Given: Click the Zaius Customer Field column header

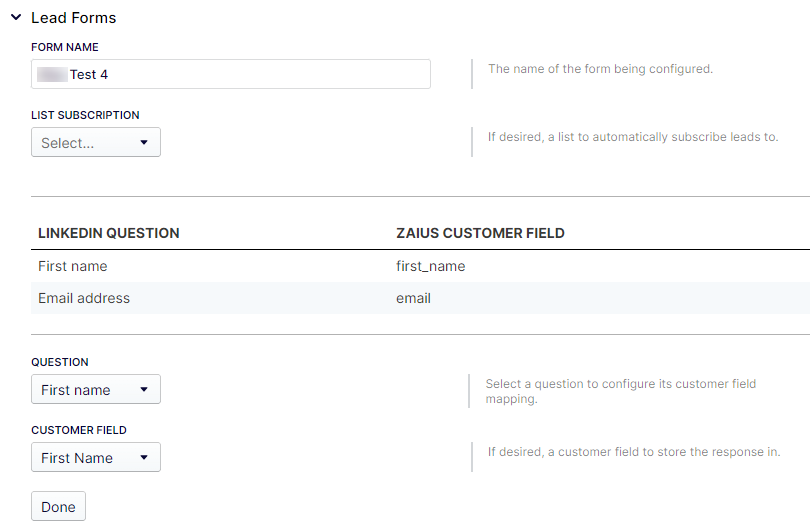Looking at the screenshot, I should click(480, 233).
